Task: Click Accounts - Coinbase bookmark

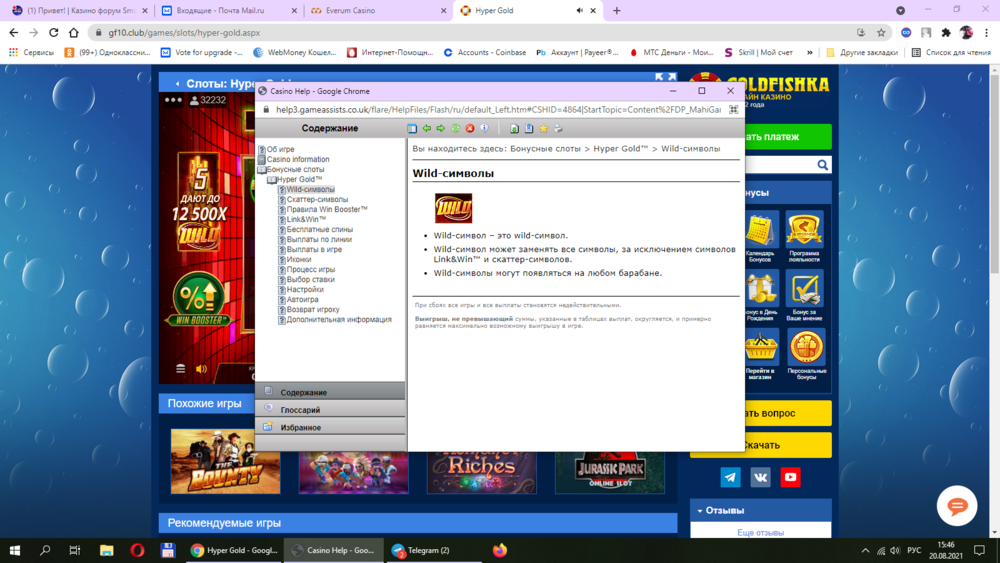Action: pyautogui.click(x=485, y=52)
